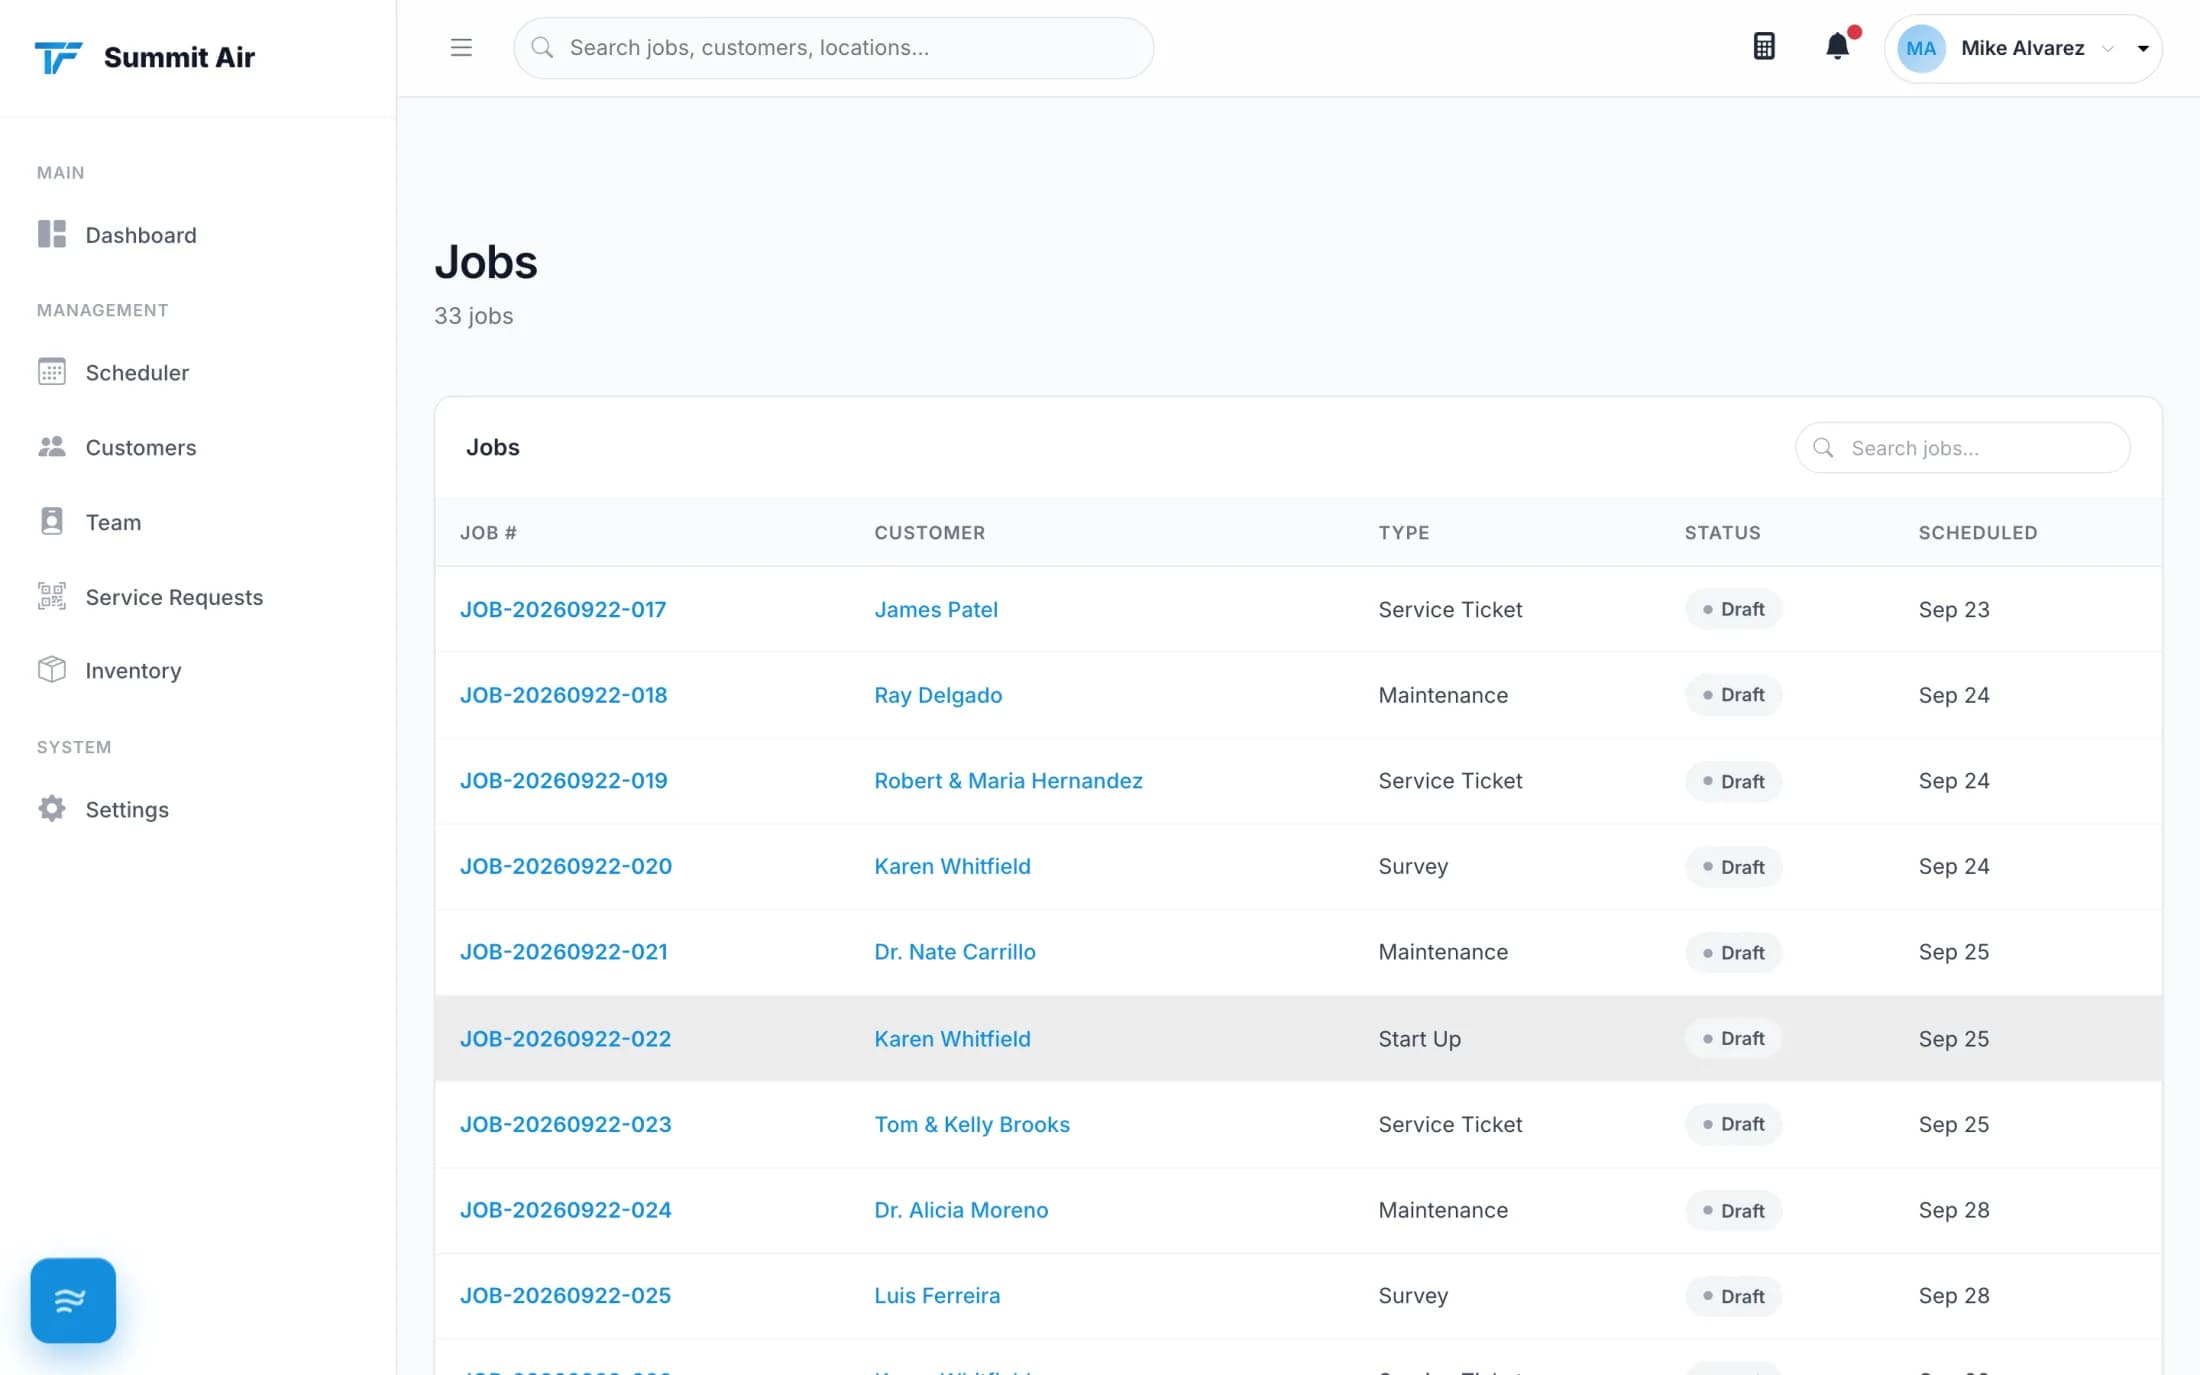
Task: Click the Team badge icon
Action: 52,521
